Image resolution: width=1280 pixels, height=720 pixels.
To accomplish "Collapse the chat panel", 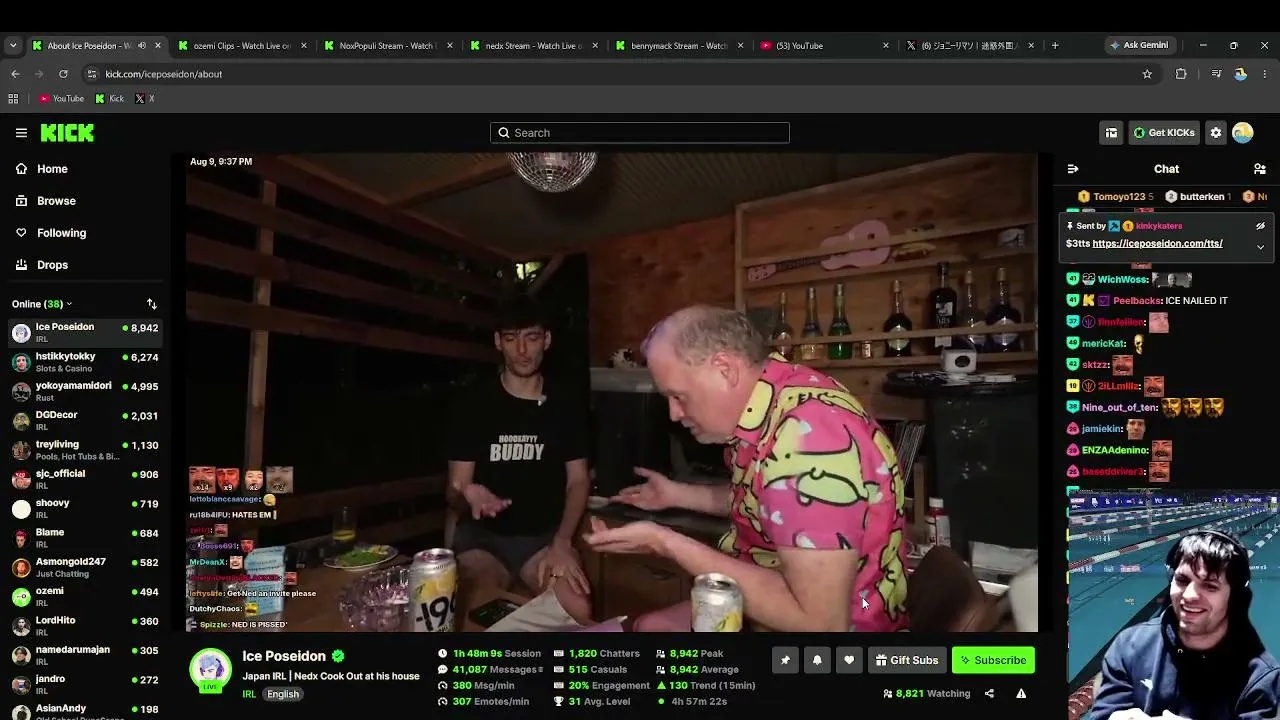I will (1073, 169).
